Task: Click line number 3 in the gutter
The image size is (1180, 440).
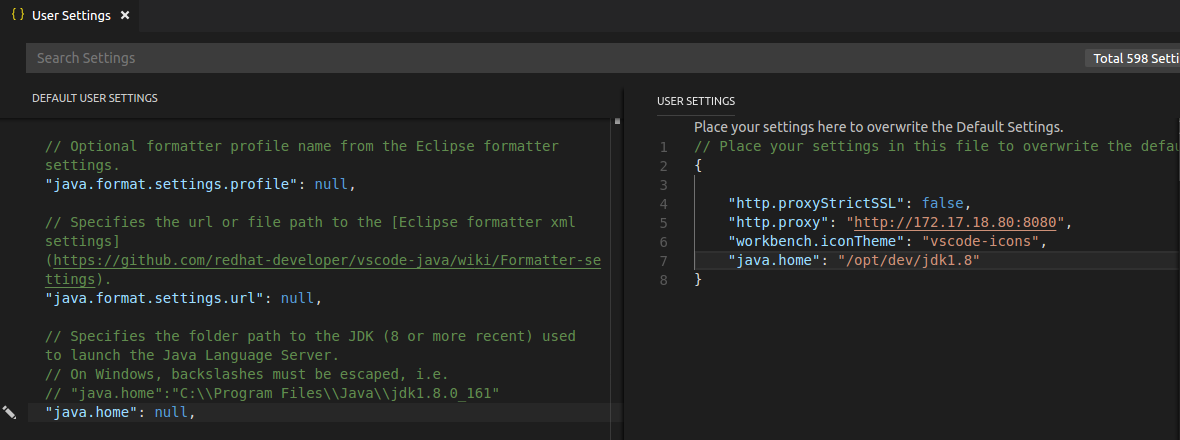Action: point(663,185)
